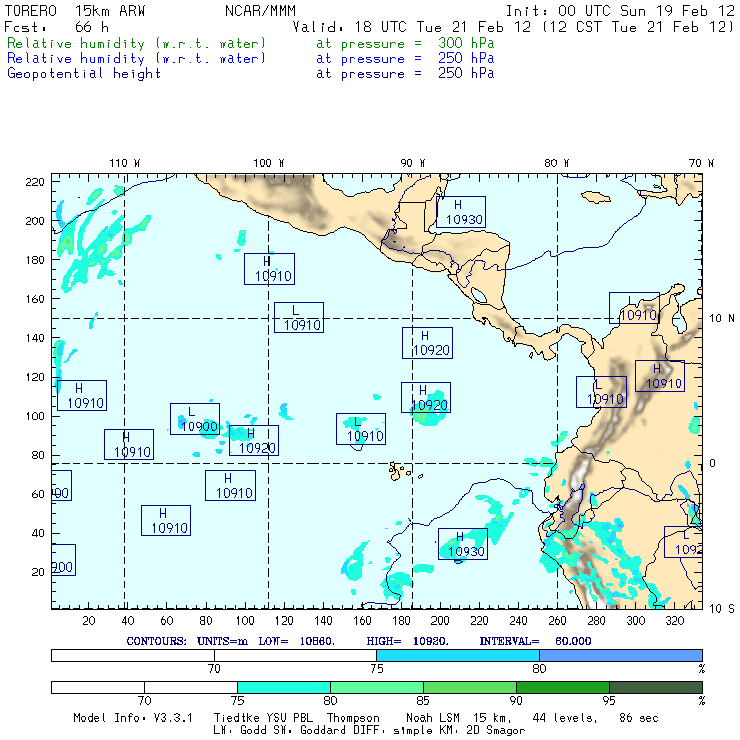
Task: Click 'Model Info: V3.3.1' text
Action: [x=133, y=718]
